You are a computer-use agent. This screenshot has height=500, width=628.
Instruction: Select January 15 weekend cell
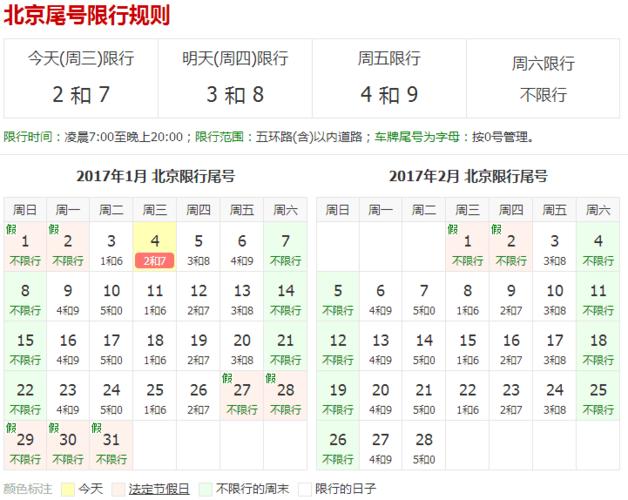click(x=25, y=346)
